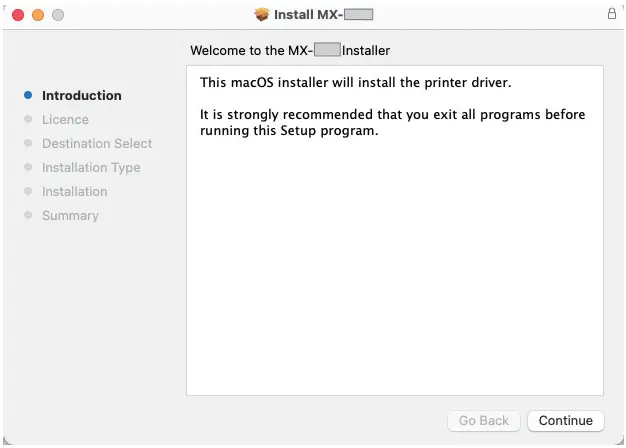Click the grey bullet beside Licence
Screen dimensions: 626x448
pos(28,120)
